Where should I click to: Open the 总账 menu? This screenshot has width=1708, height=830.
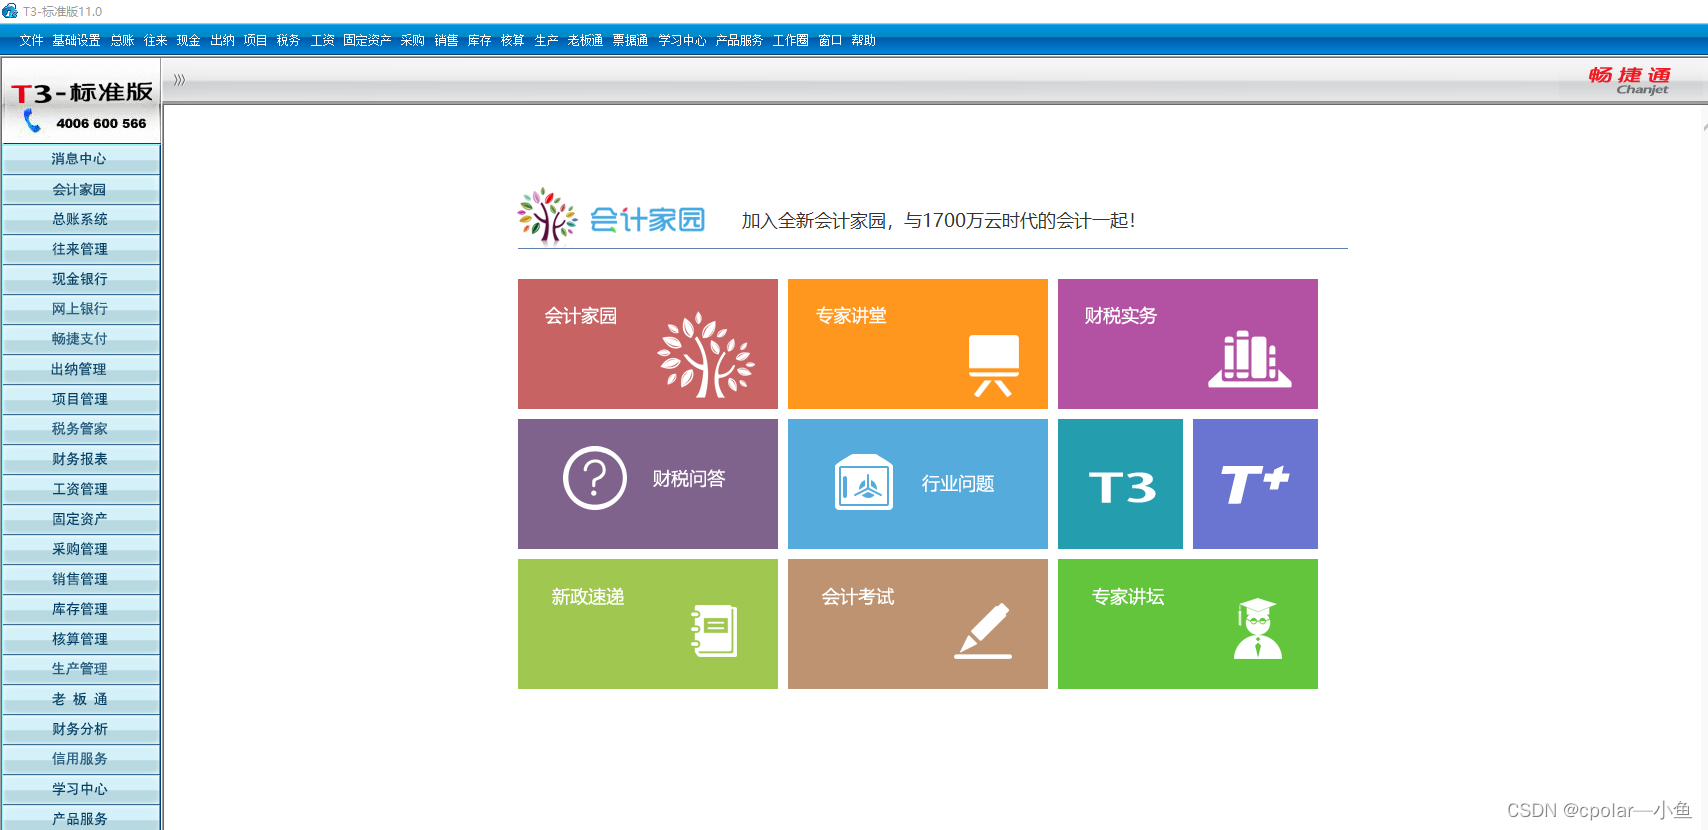click(x=122, y=40)
